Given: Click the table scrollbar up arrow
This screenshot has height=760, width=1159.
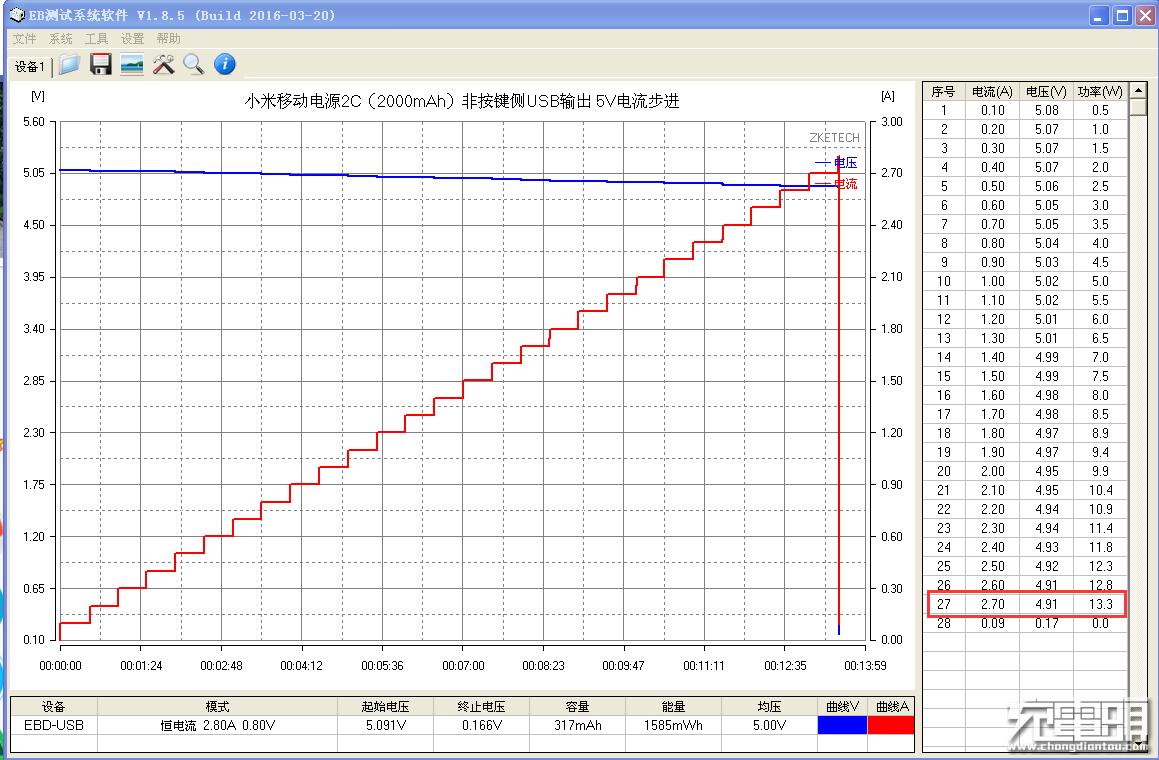Looking at the screenshot, I should click(1138, 90).
